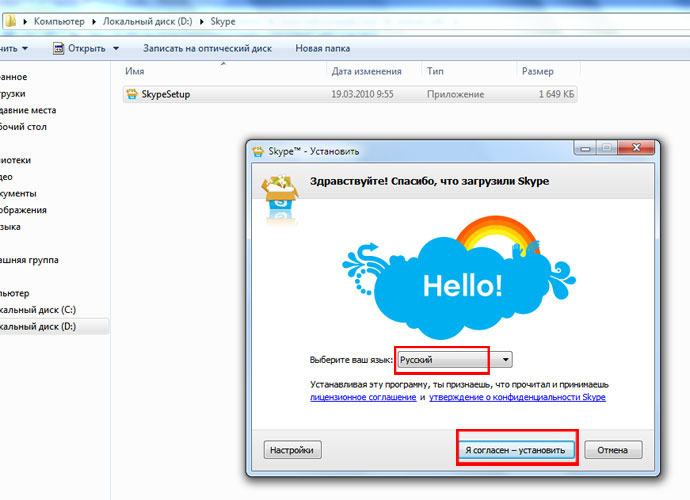Viewport: 690px width, 500px height.
Task: Click the Открыть toolbar button
Action: click(86, 48)
